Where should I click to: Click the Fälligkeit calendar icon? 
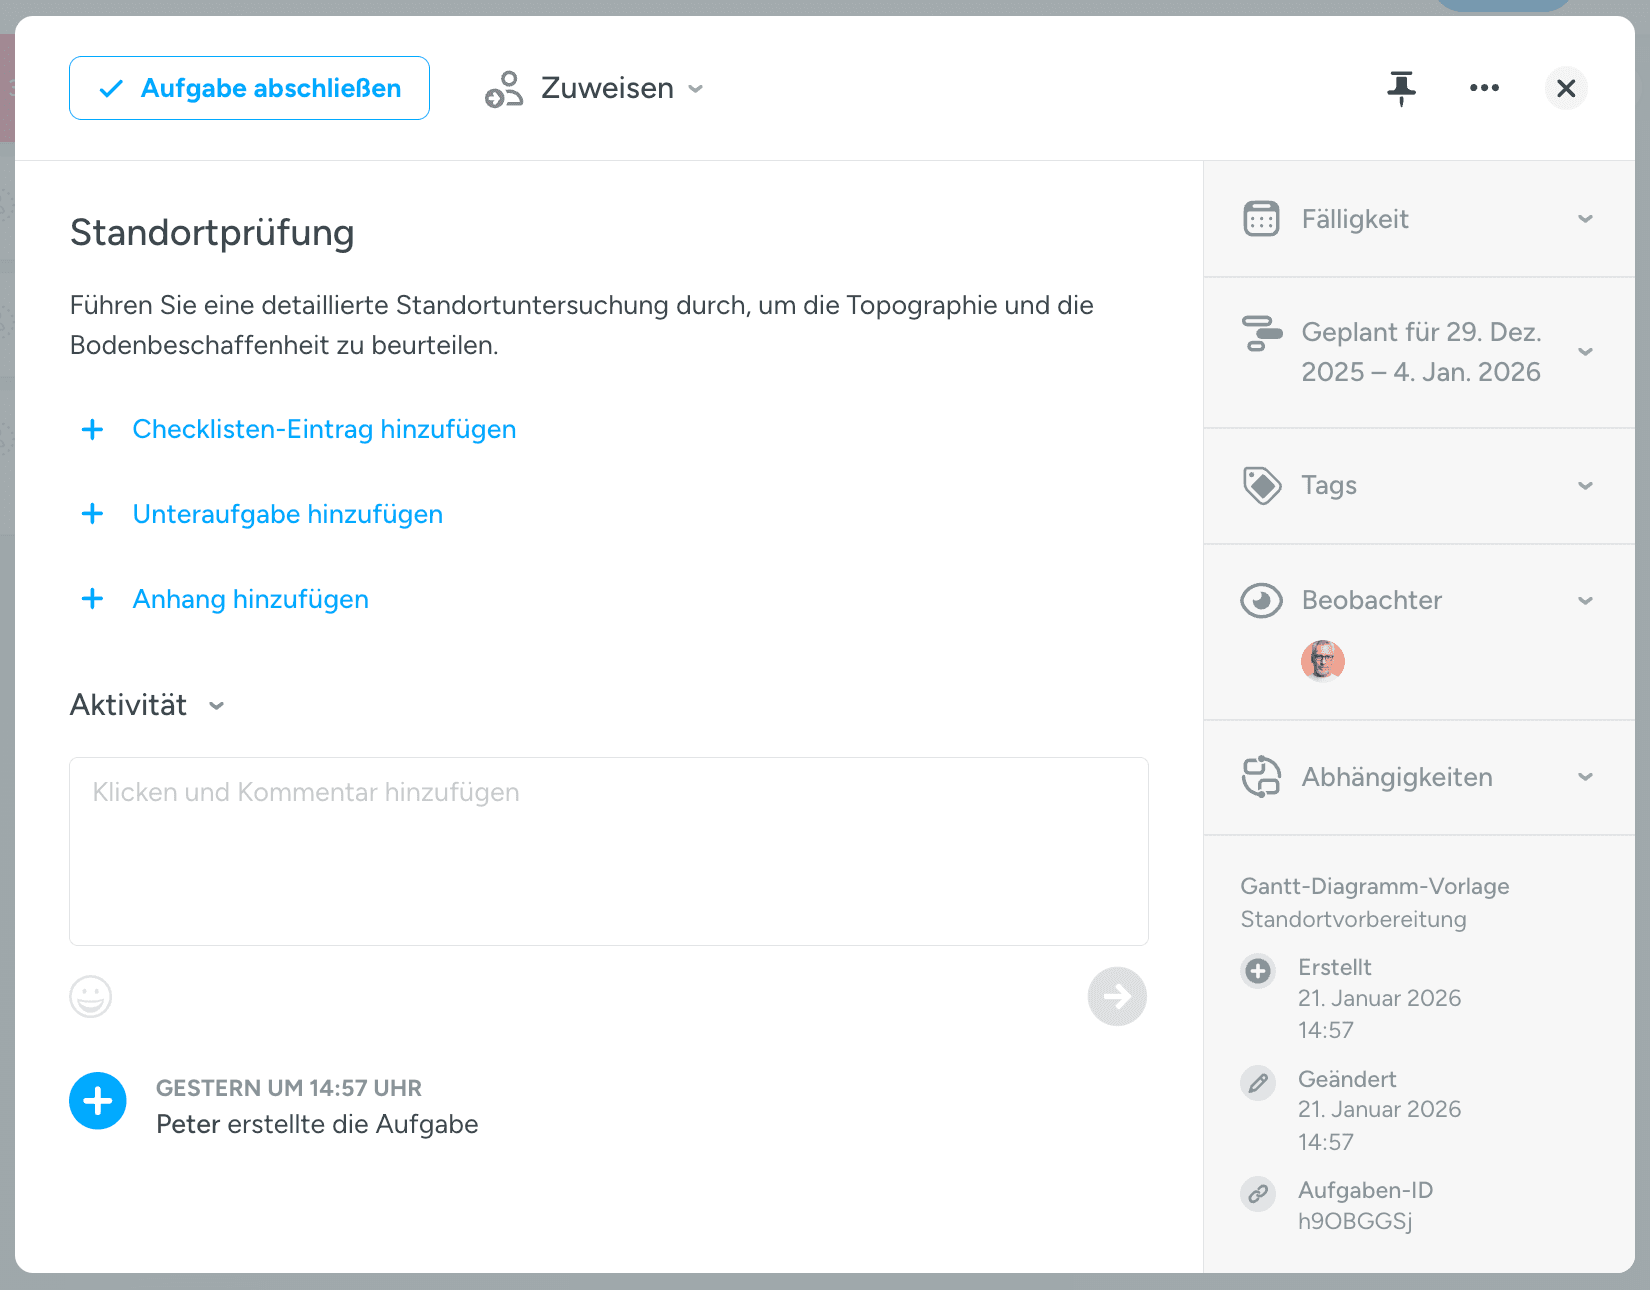tap(1261, 218)
